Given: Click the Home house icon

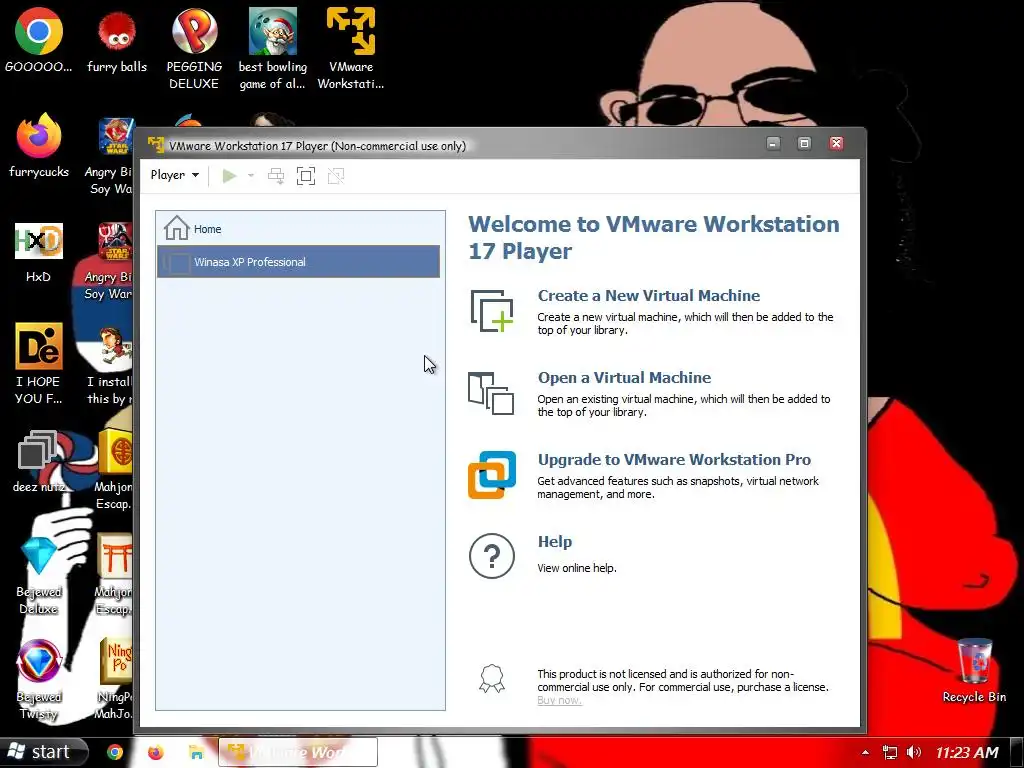Looking at the screenshot, I should click(x=176, y=228).
